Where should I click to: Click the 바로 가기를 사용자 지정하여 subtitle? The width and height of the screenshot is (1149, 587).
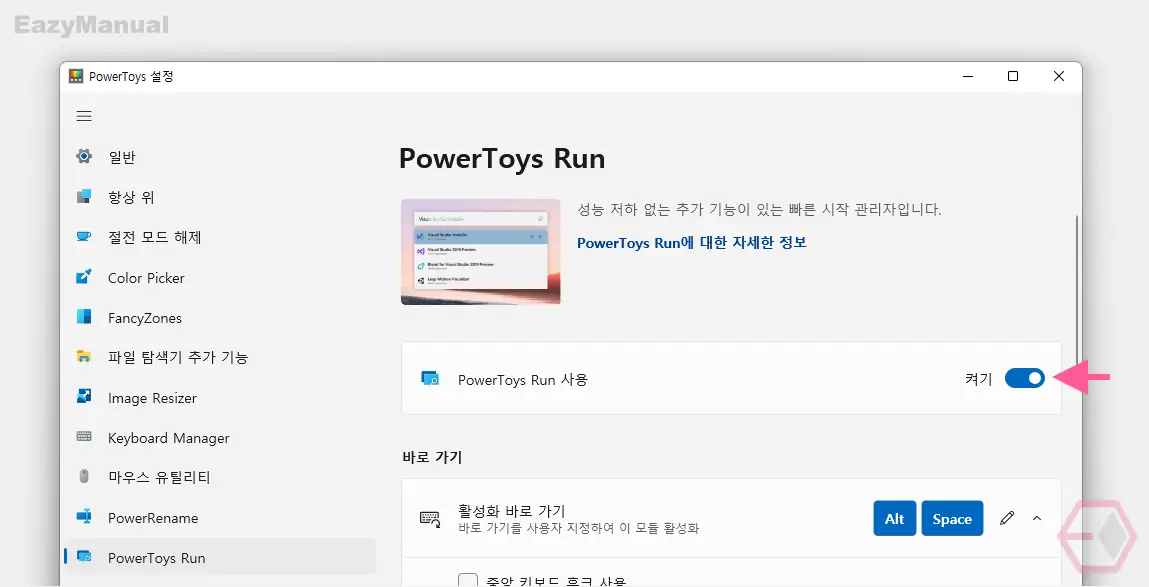click(578, 528)
